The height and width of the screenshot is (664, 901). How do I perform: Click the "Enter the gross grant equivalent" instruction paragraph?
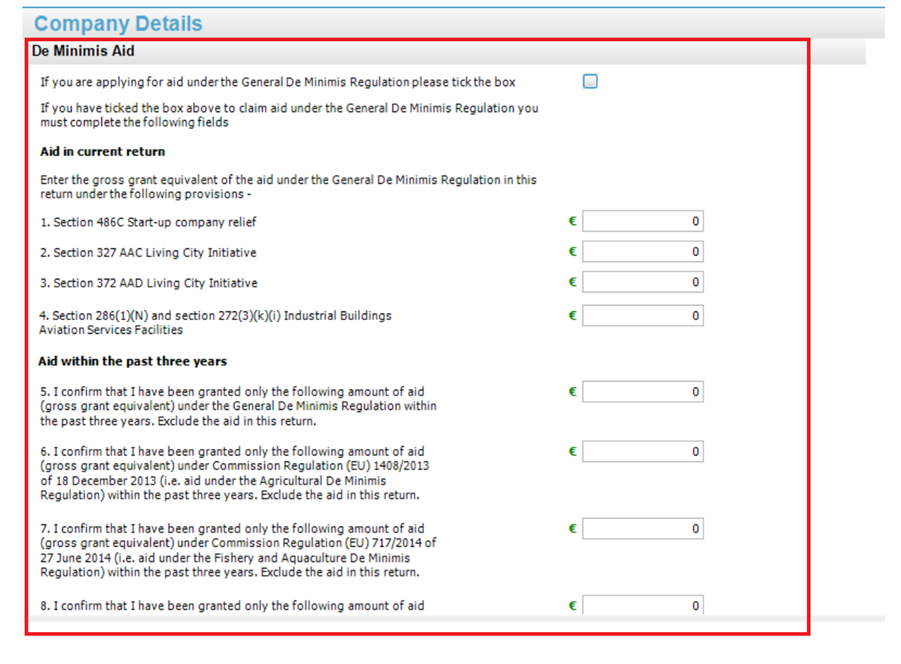tap(288, 187)
